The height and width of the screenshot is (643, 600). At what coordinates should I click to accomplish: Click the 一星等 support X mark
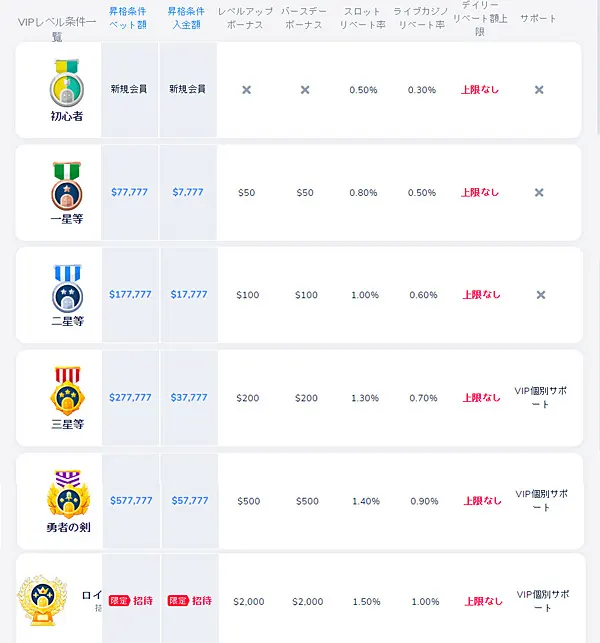[539, 192]
